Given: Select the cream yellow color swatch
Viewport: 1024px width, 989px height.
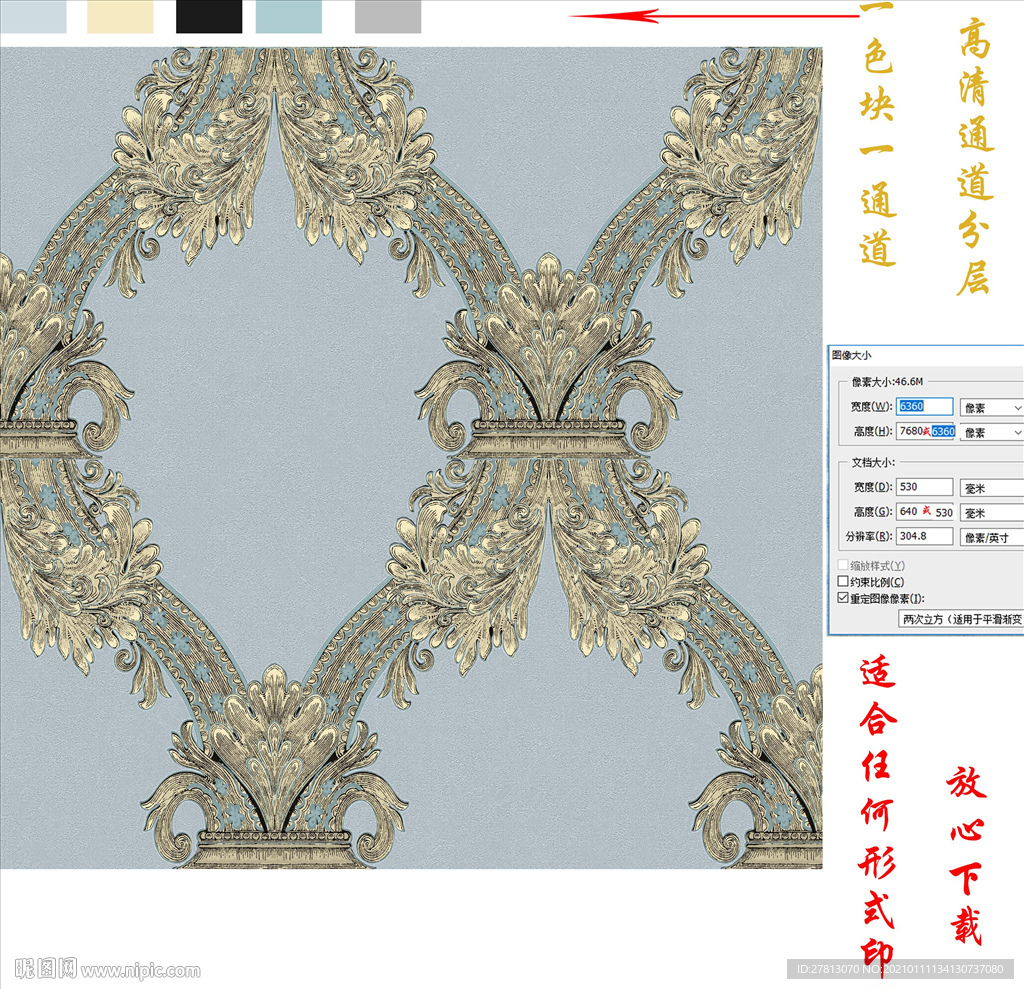Looking at the screenshot, I should click(x=120, y=17).
